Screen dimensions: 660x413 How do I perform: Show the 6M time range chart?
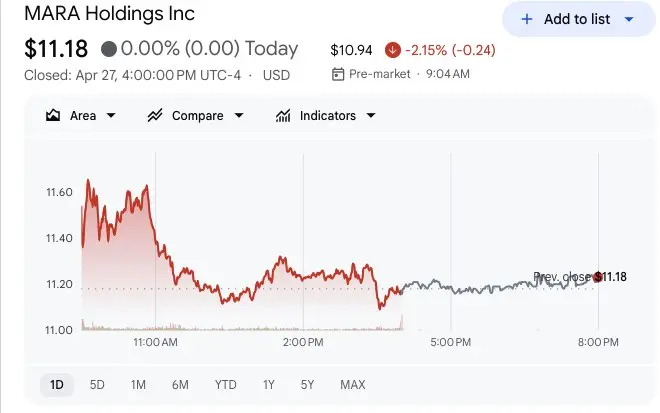click(x=180, y=385)
